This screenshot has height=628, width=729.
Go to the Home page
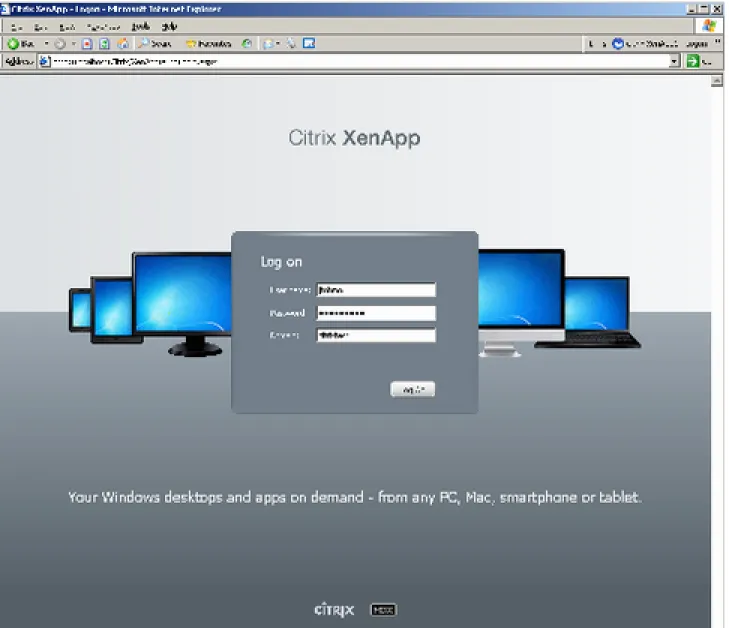pos(123,44)
